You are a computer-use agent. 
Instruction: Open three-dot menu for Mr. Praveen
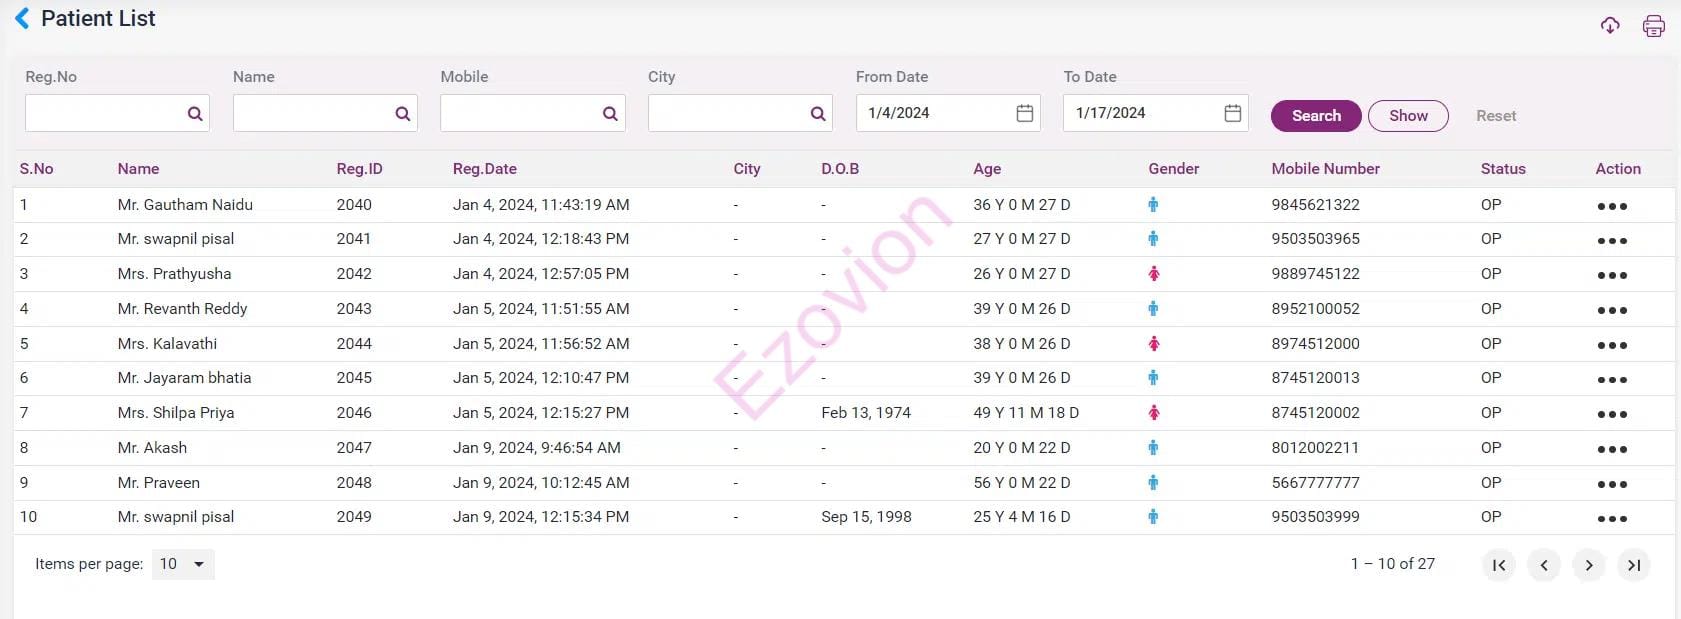pyautogui.click(x=1611, y=484)
